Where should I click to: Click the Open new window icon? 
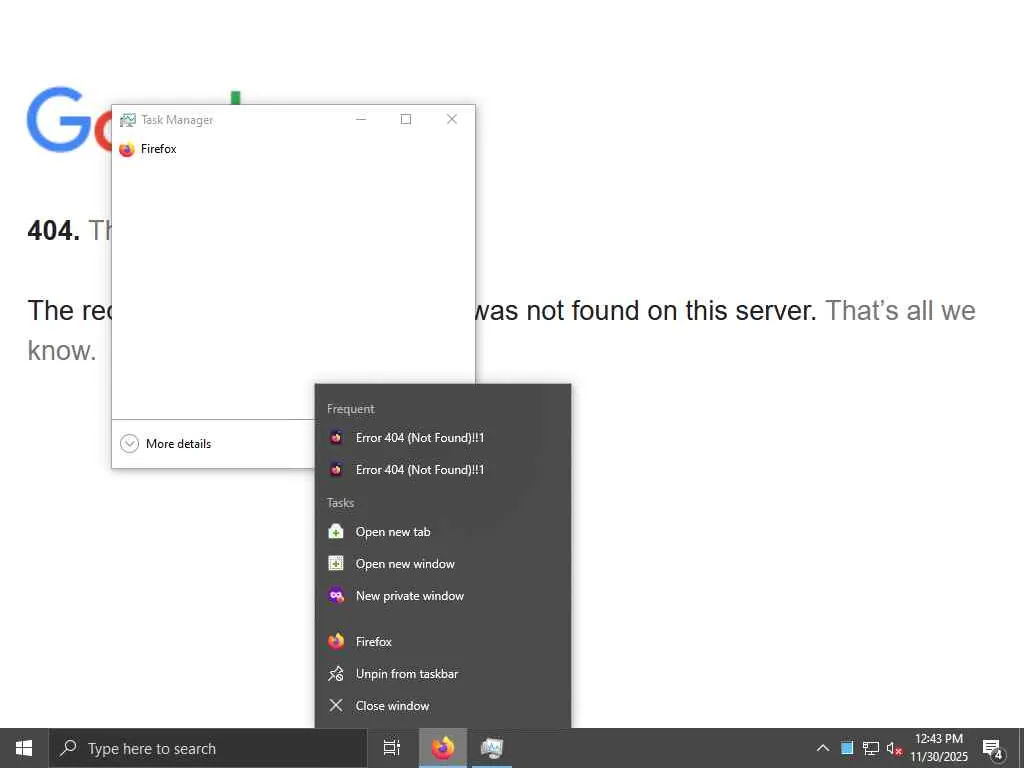336,564
